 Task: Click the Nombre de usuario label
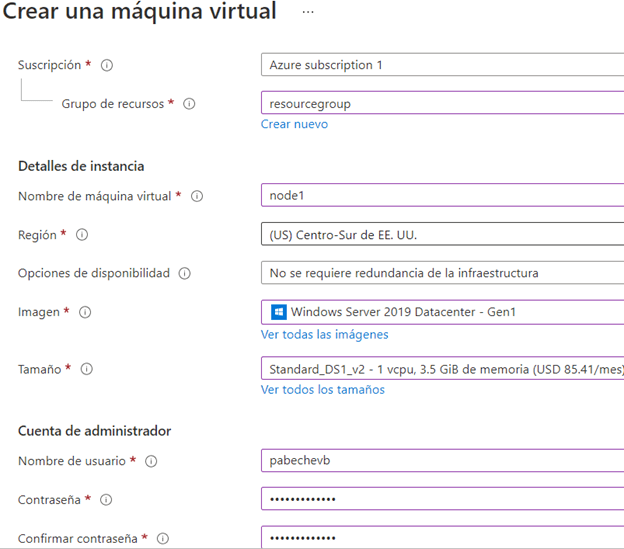(x=72, y=461)
